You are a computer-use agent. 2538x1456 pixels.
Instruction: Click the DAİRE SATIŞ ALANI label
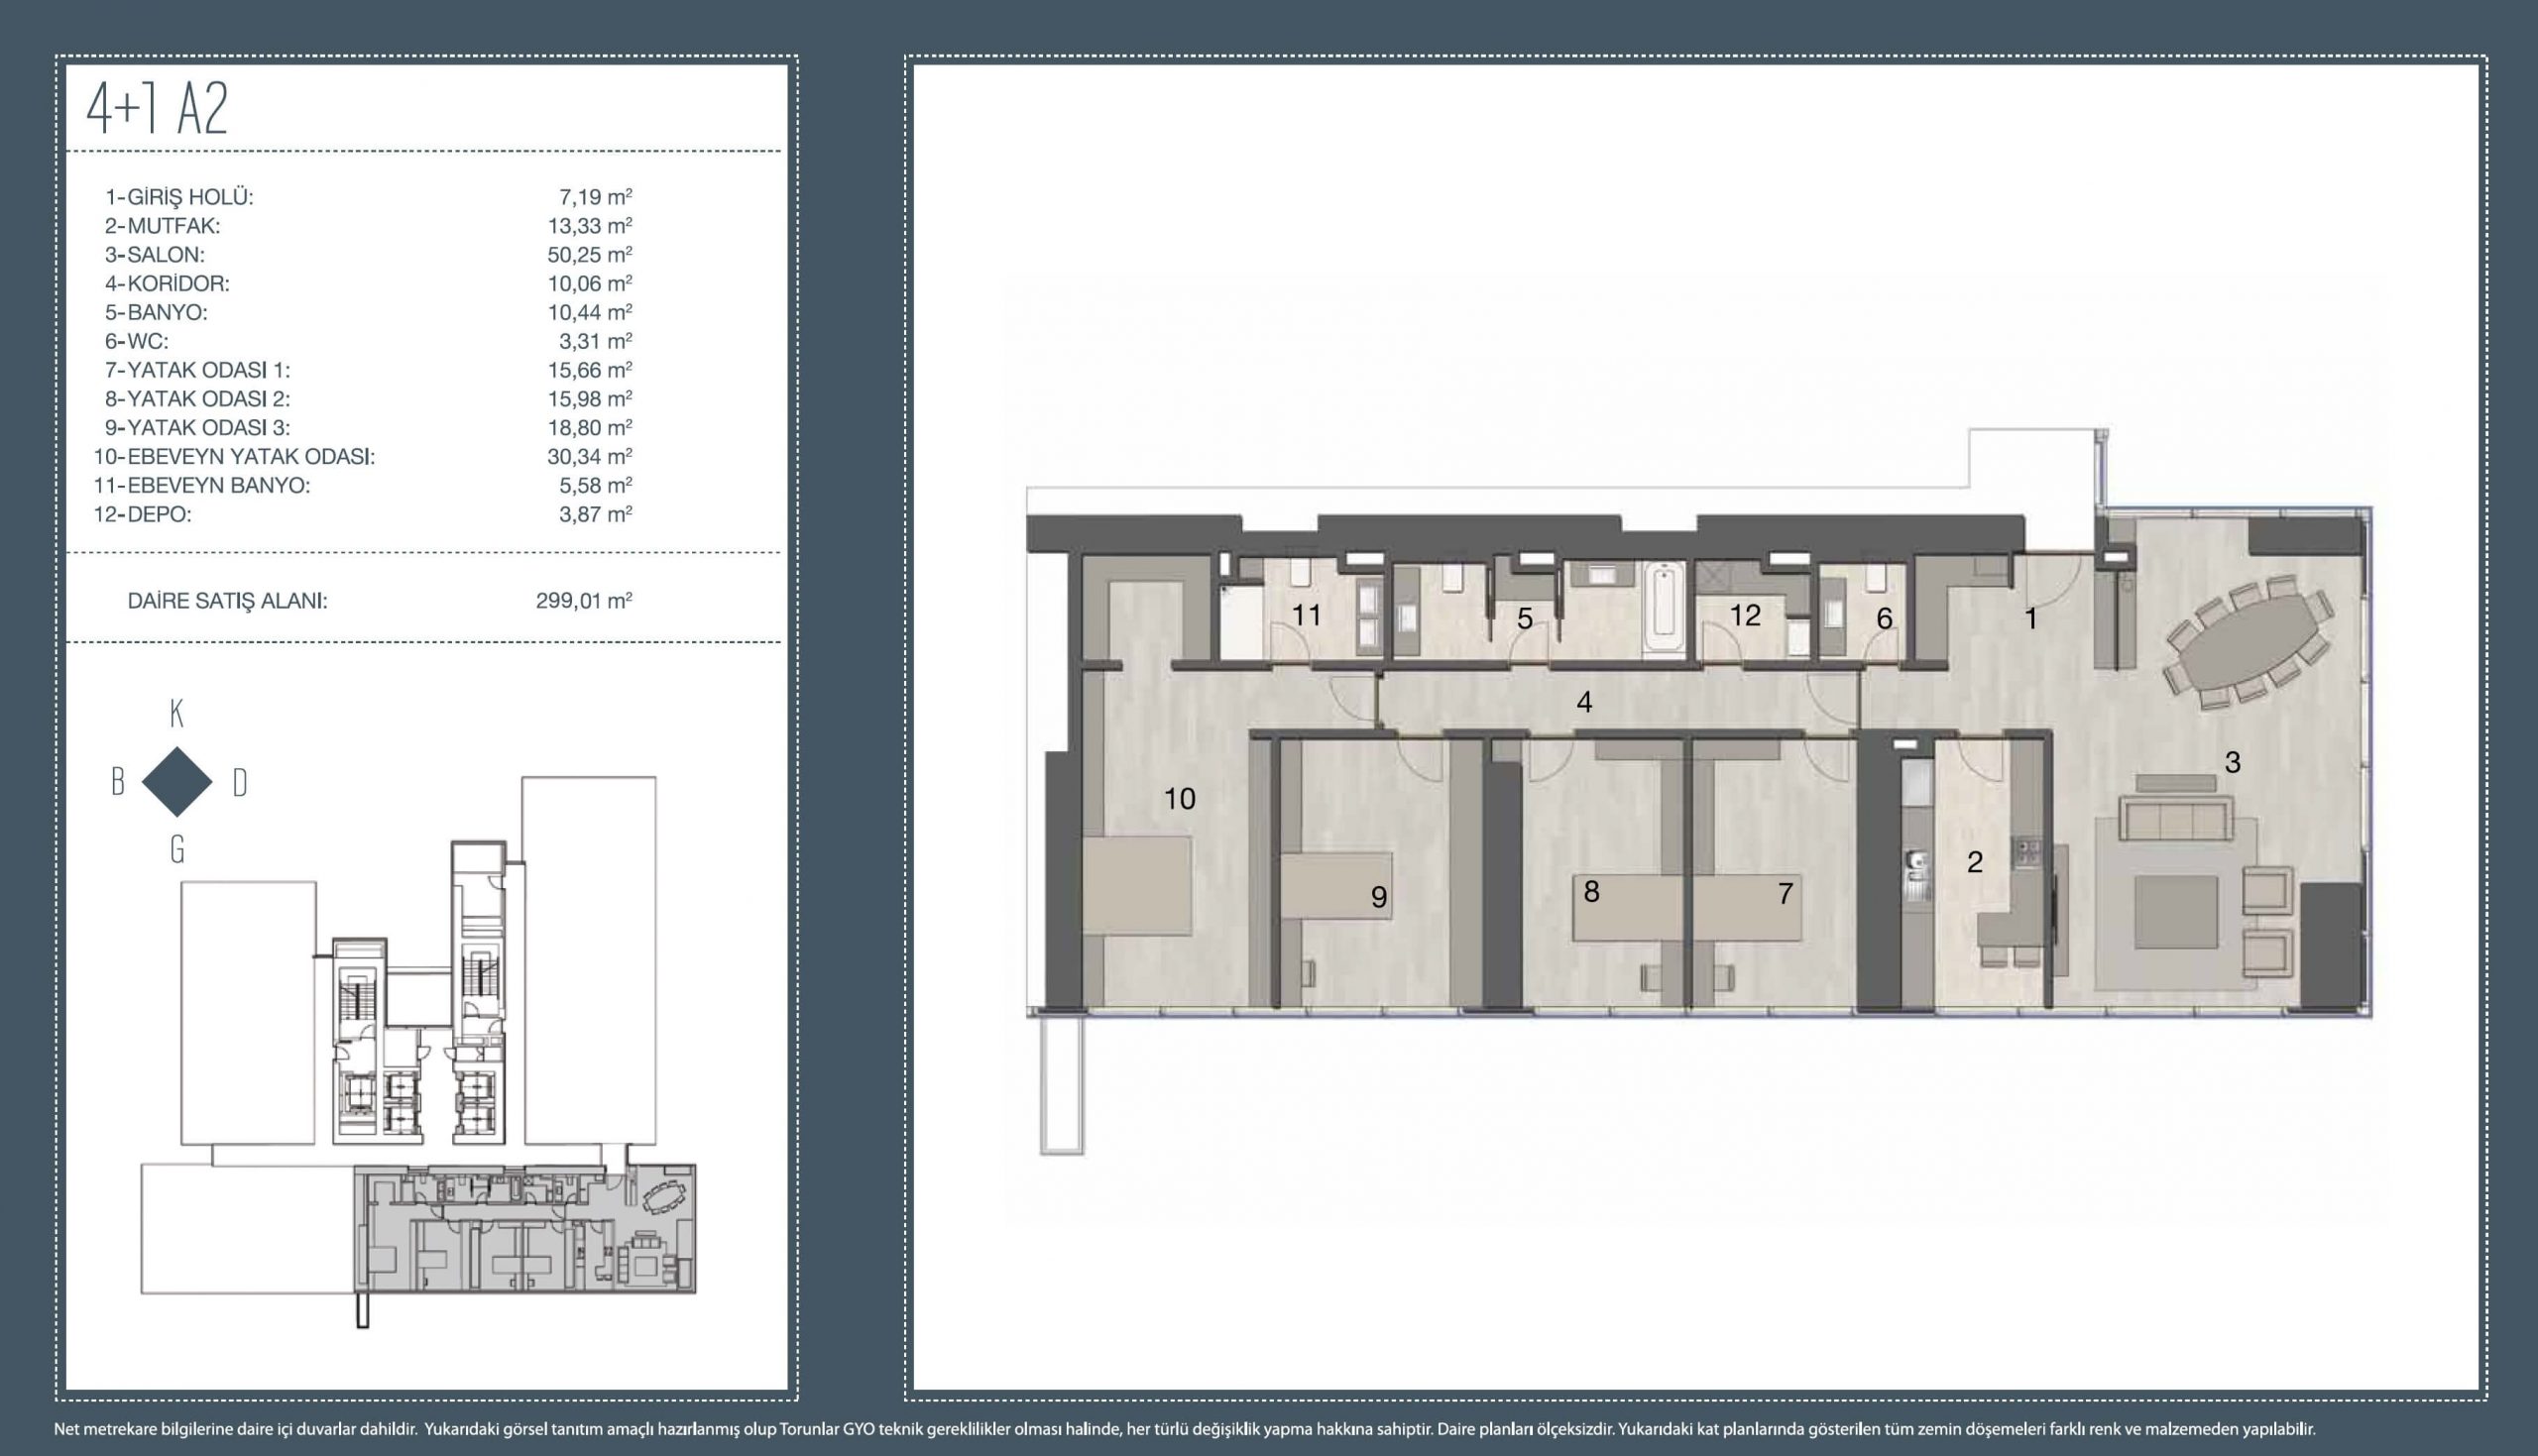pyautogui.click(x=227, y=601)
